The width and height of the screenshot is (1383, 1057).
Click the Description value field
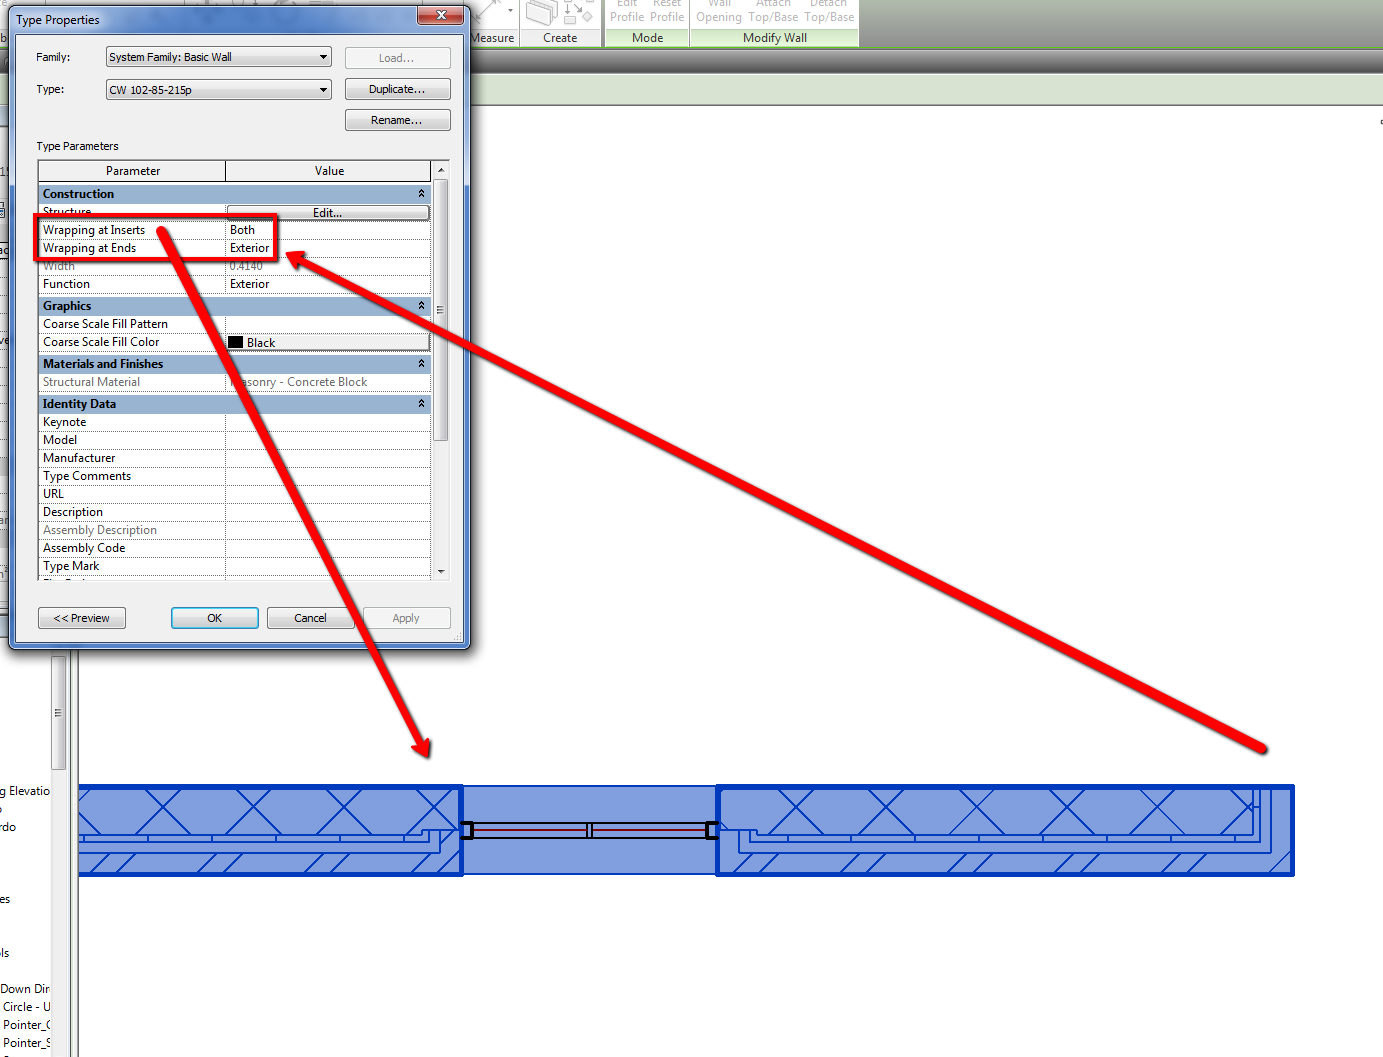tap(328, 512)
